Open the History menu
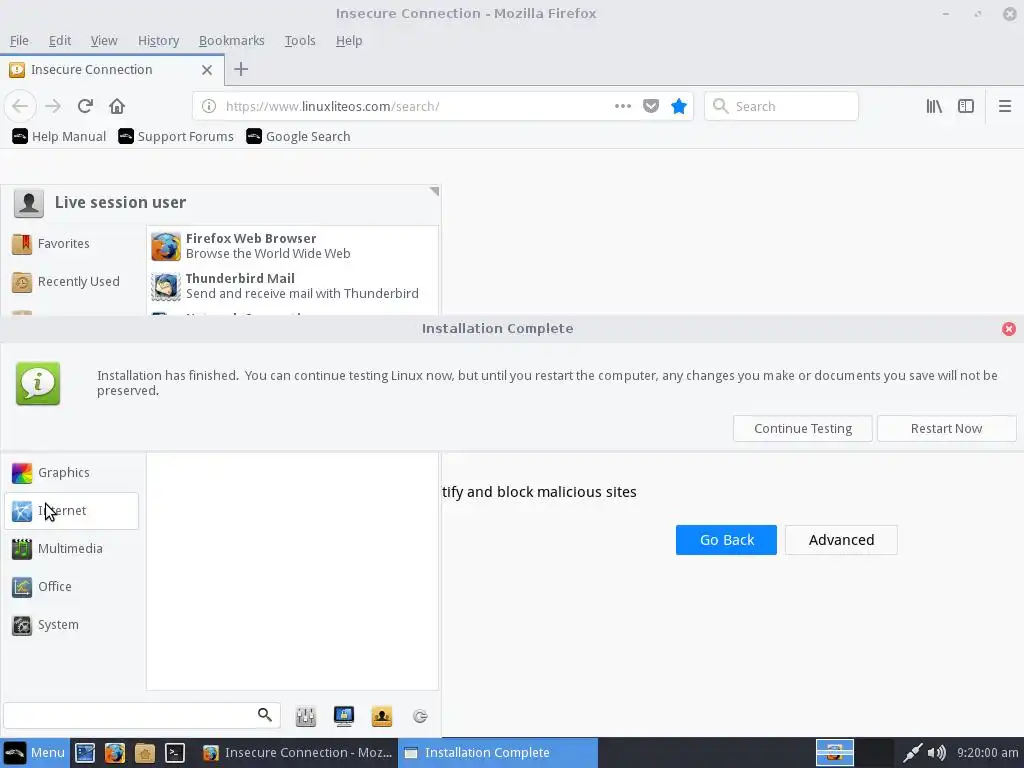This screenshot has height=768, width=1024. [x=158, y=40]
